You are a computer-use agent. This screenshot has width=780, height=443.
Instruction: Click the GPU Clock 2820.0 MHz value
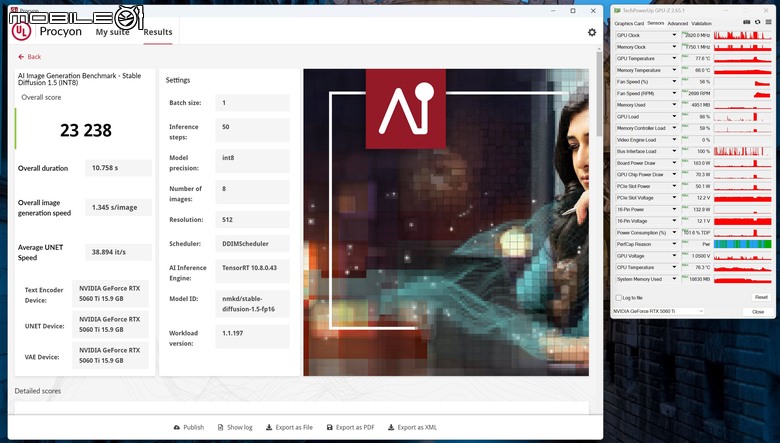pyautogui.click(x=696, y=35)
